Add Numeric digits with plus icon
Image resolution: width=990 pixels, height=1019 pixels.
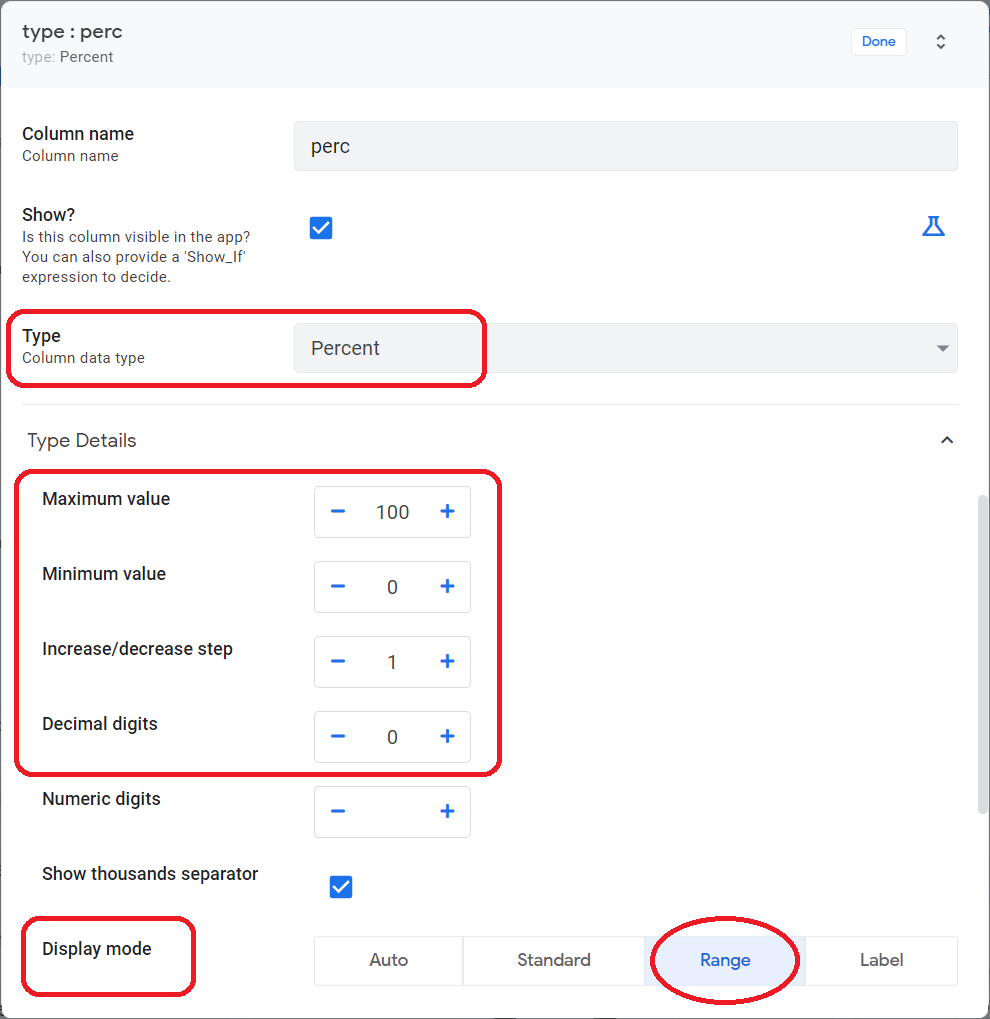click(447, 811)
